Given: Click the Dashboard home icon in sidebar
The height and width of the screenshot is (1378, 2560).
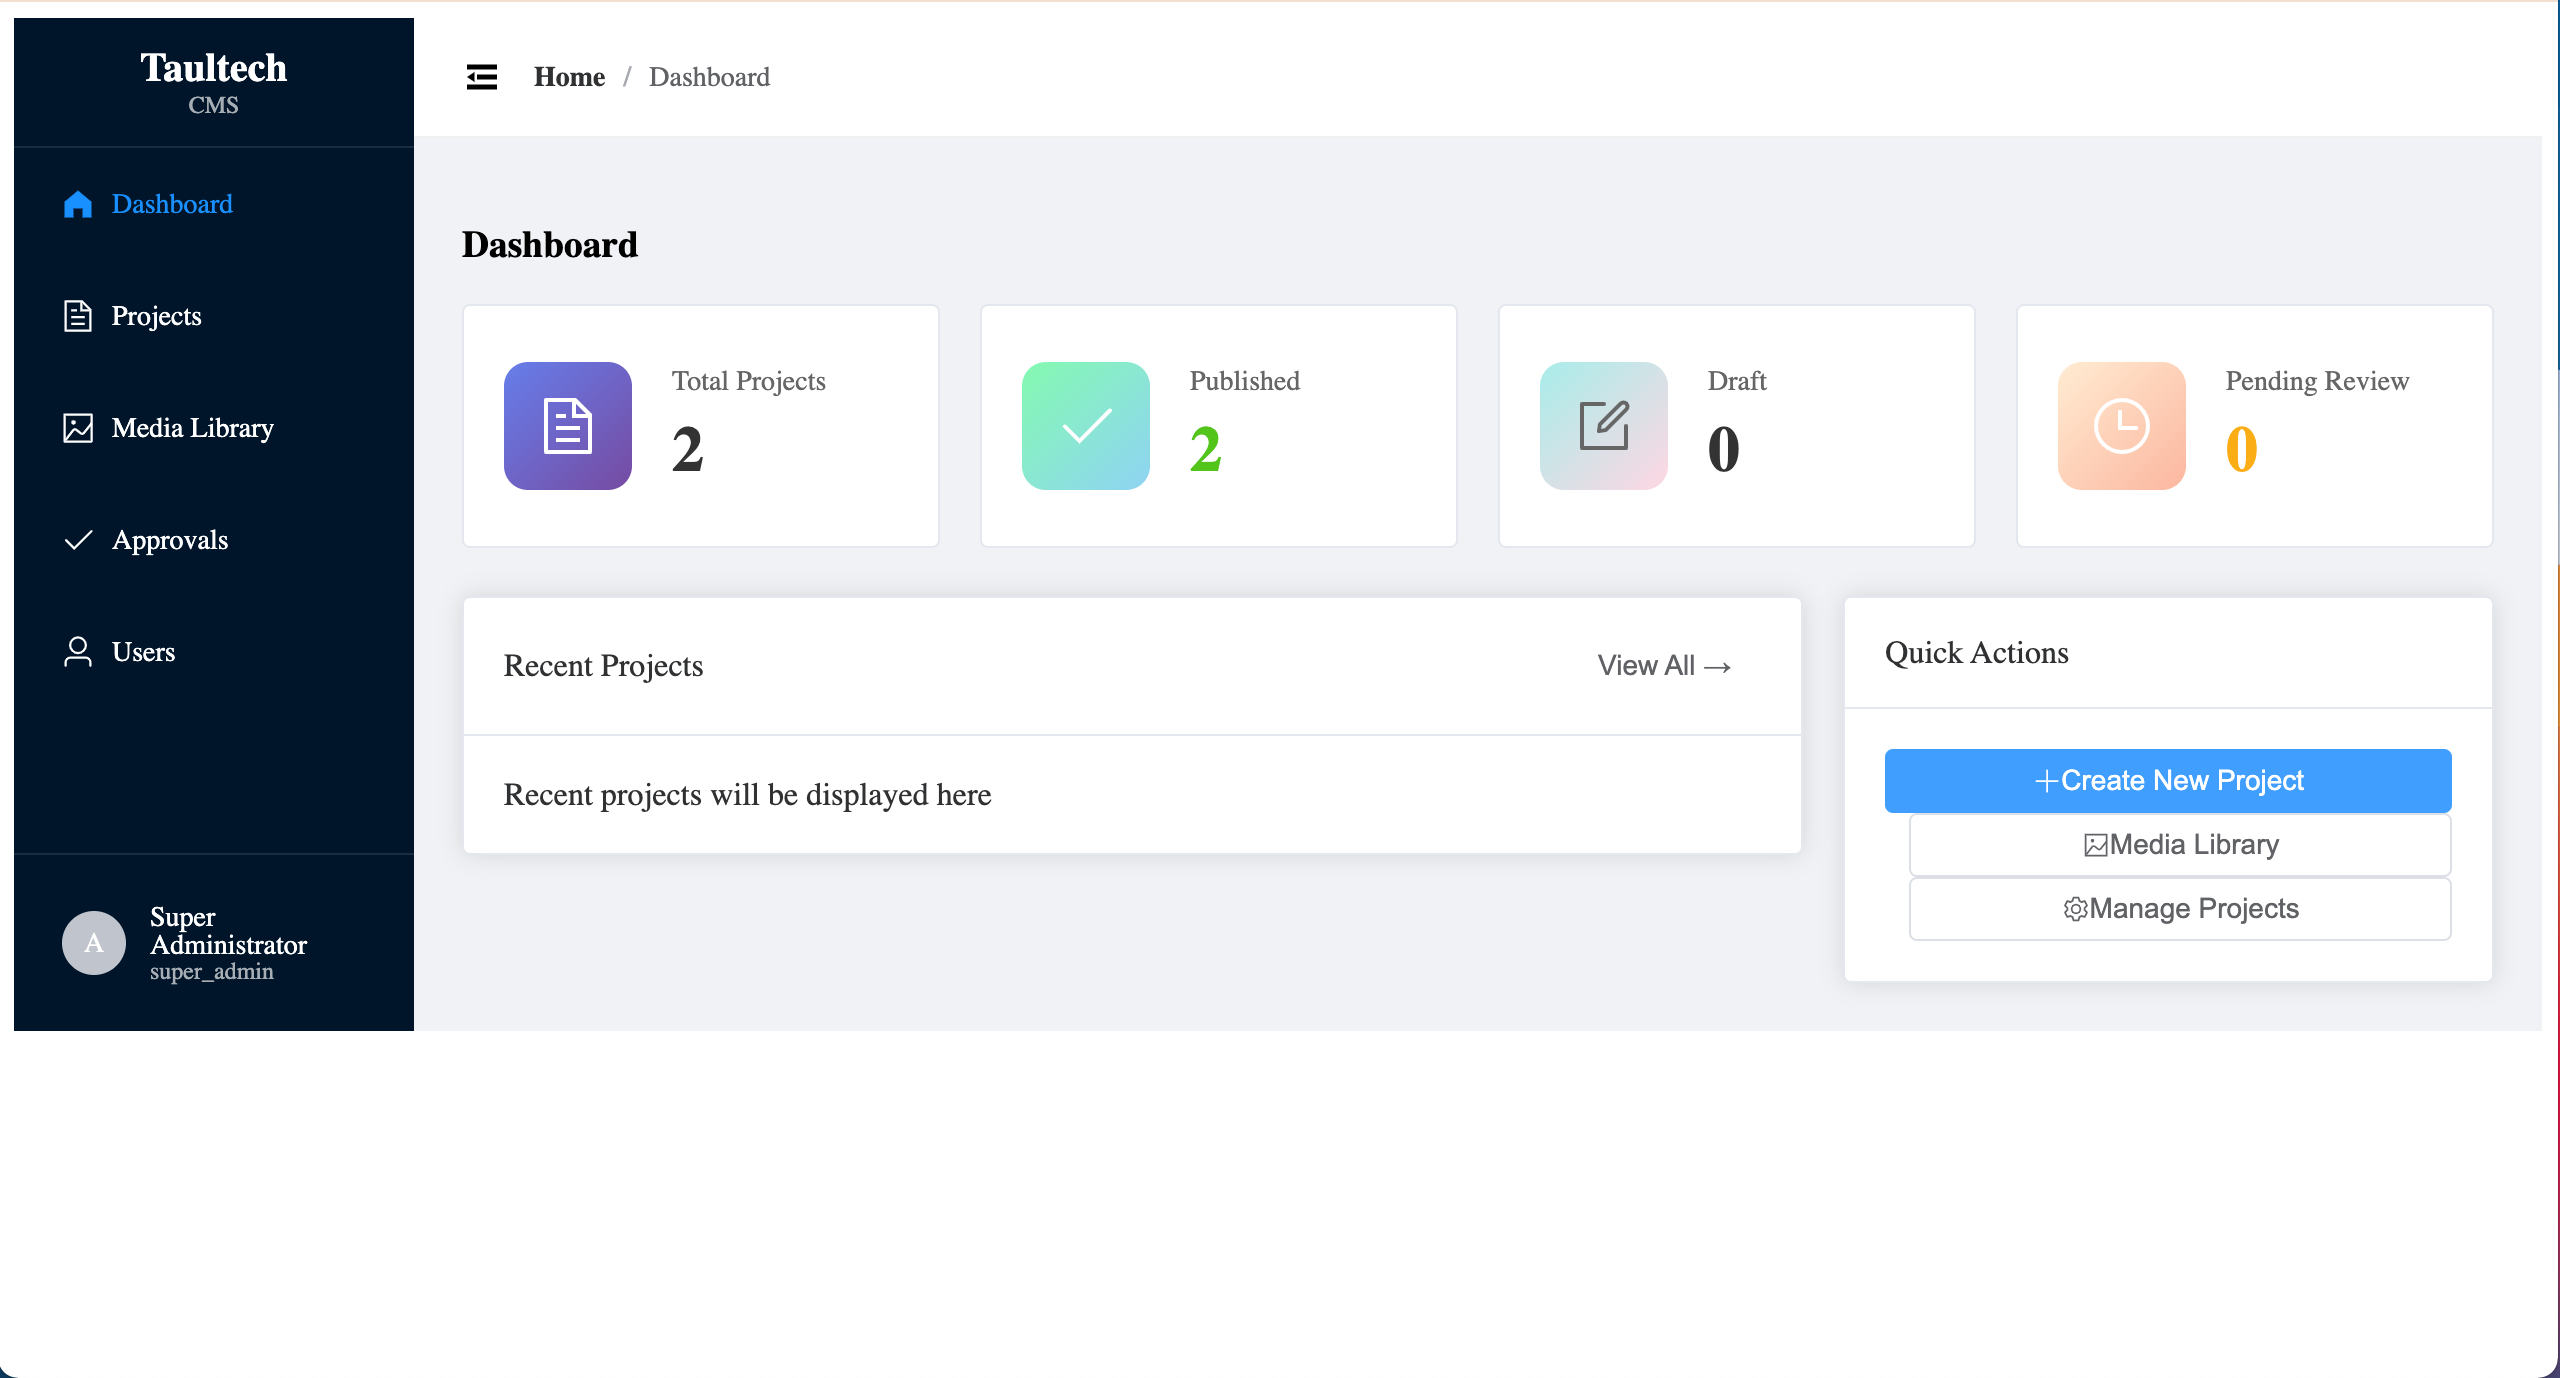Looking at the screenshot, I should pos(78,204).
